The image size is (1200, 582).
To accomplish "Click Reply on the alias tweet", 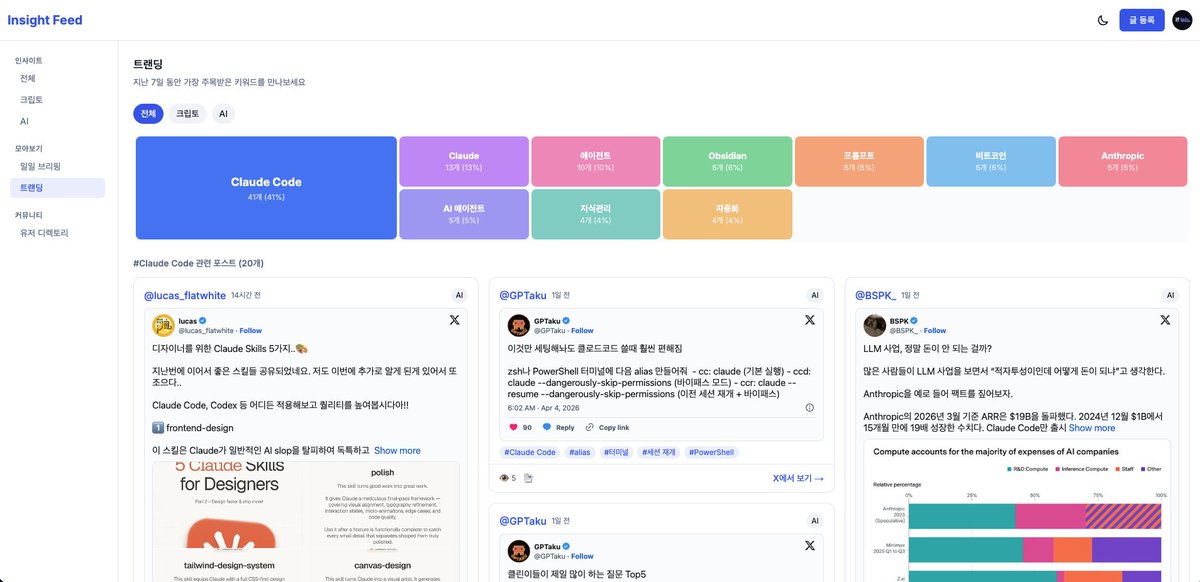I will (558, 427).
